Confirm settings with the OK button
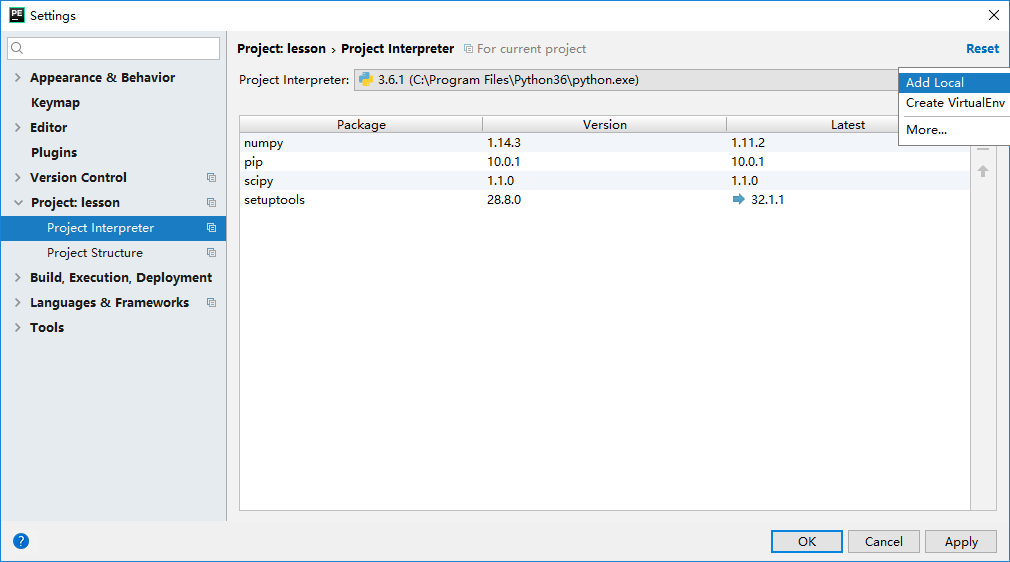Viewport: 1010px width, 562px height. (806, 541)
